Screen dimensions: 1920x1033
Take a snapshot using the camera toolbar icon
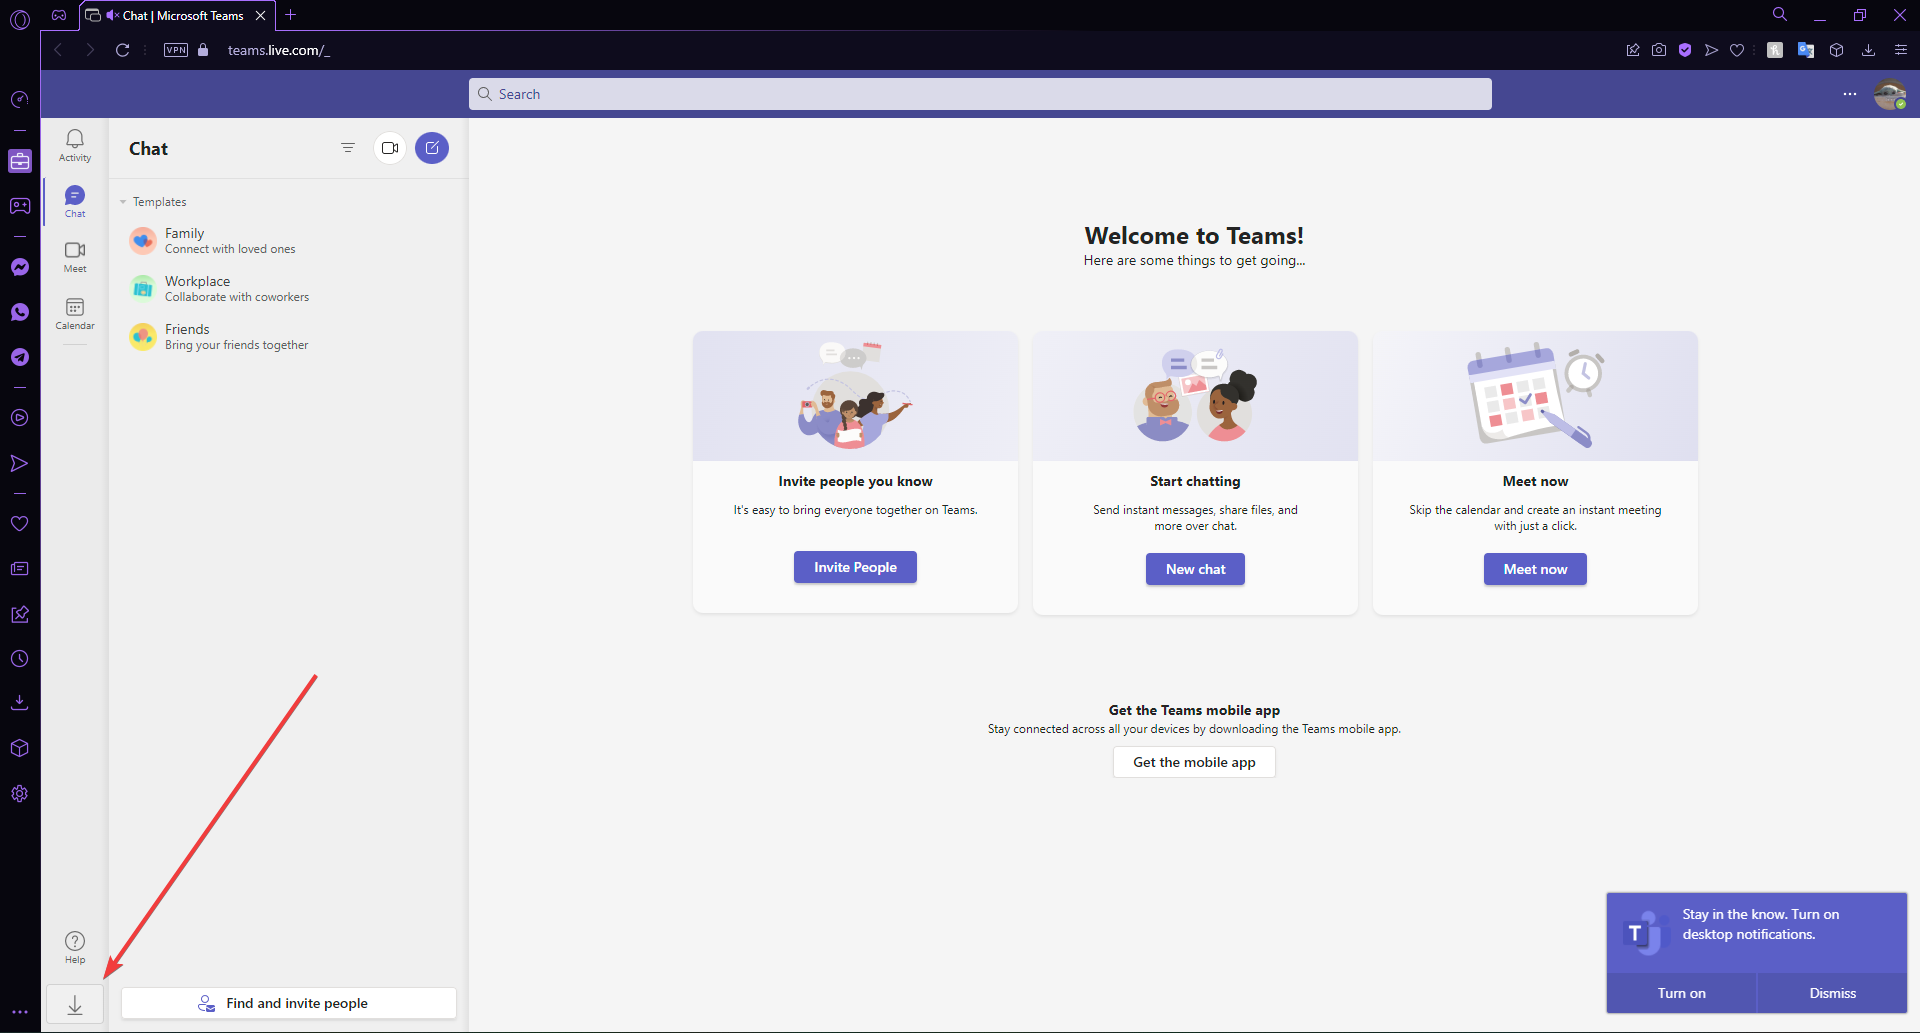point(1659,49)
